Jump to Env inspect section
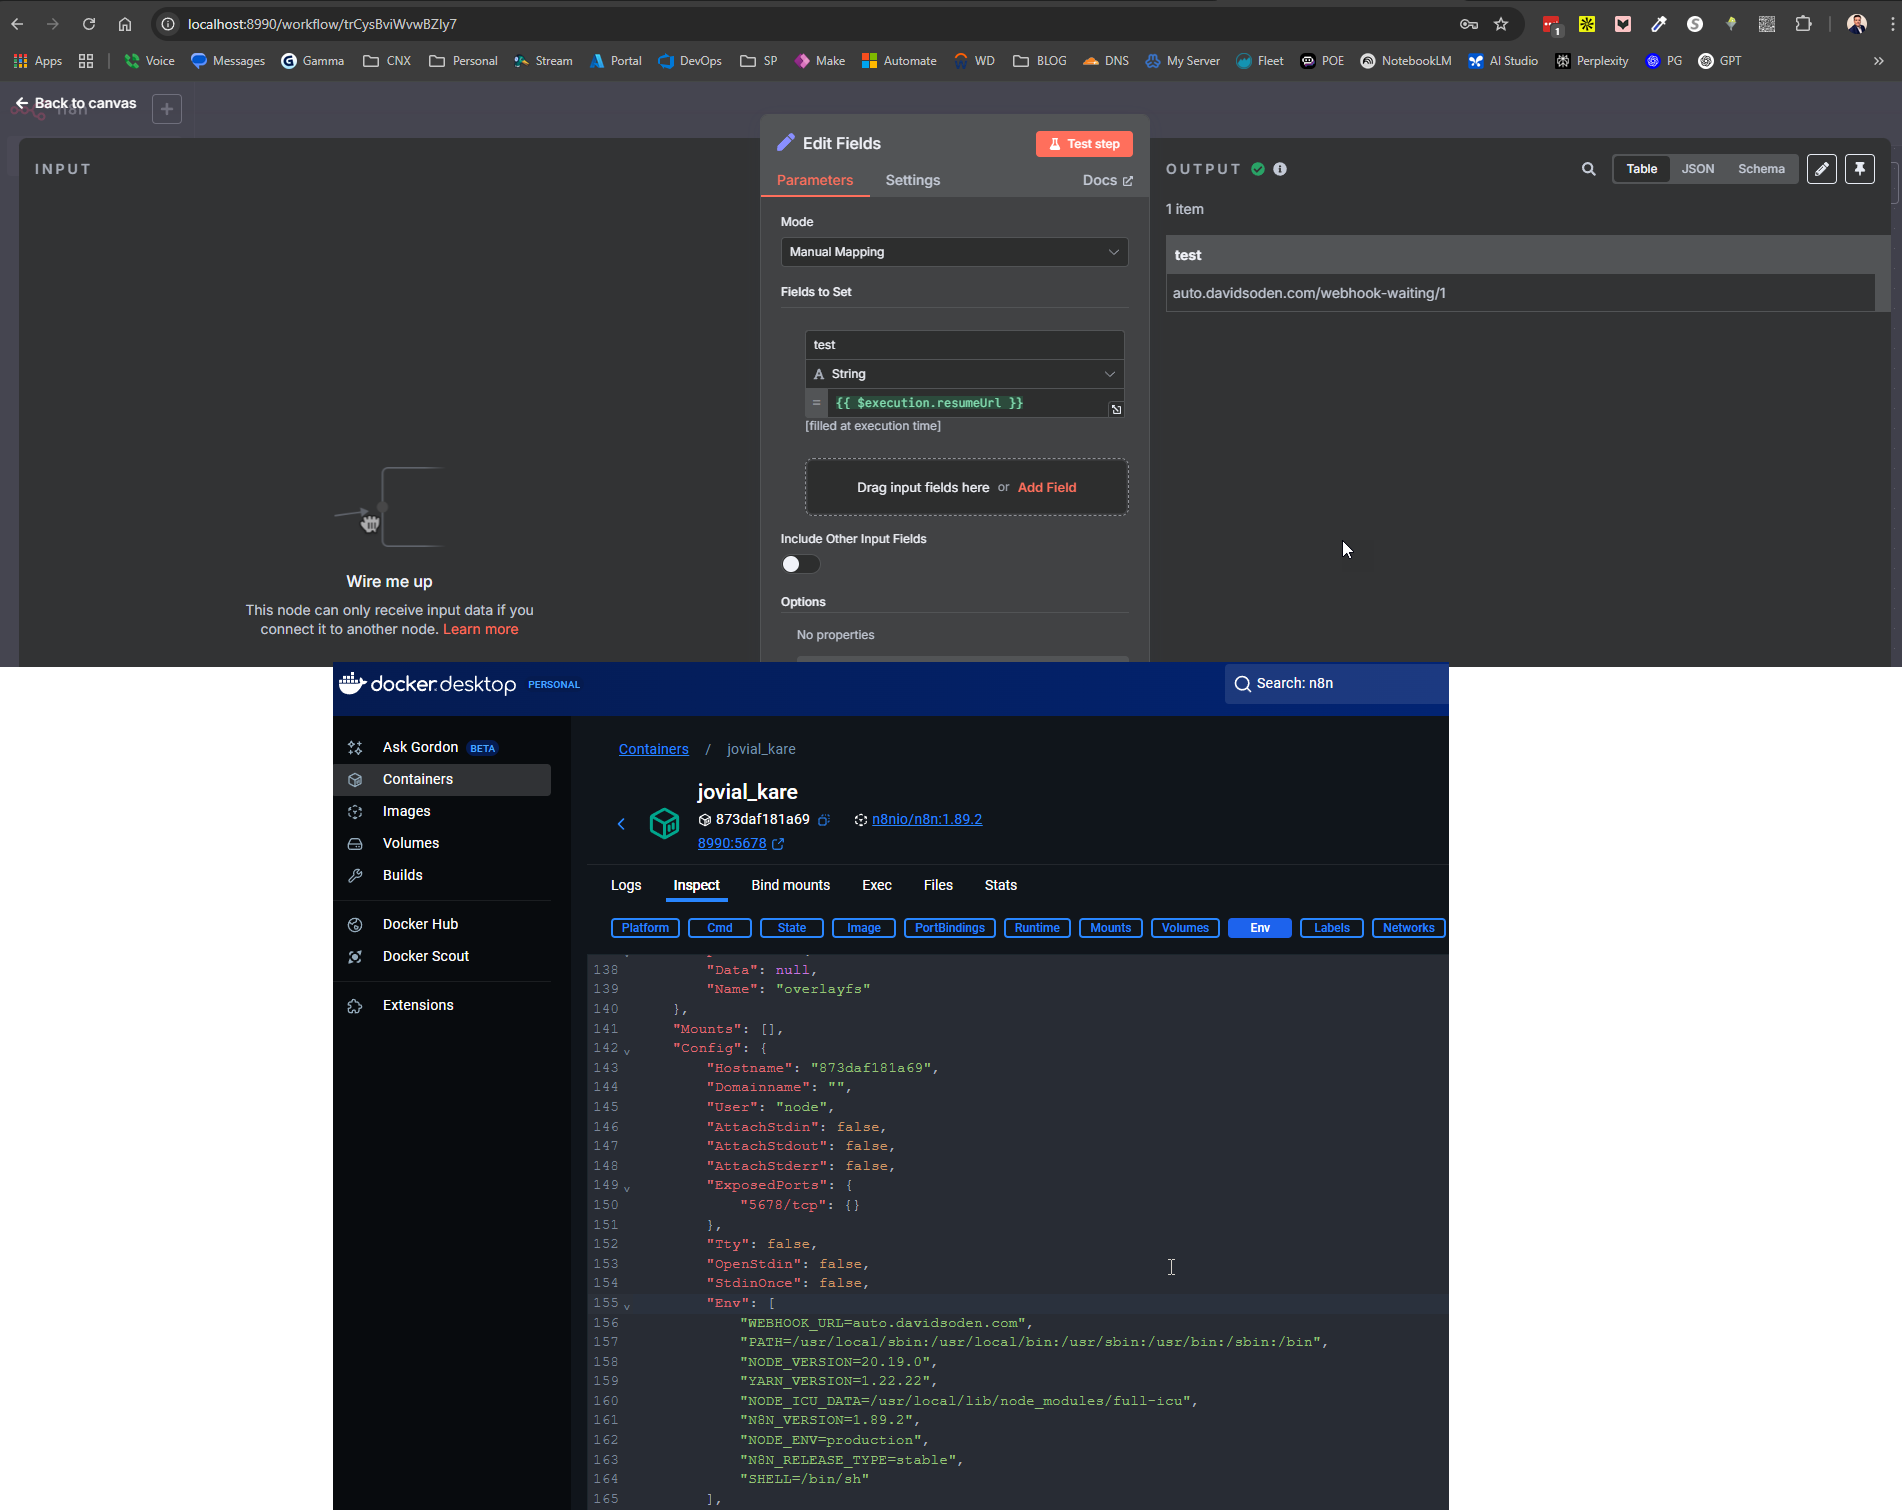The image size is (1902, 1510). coord(1259,928)
